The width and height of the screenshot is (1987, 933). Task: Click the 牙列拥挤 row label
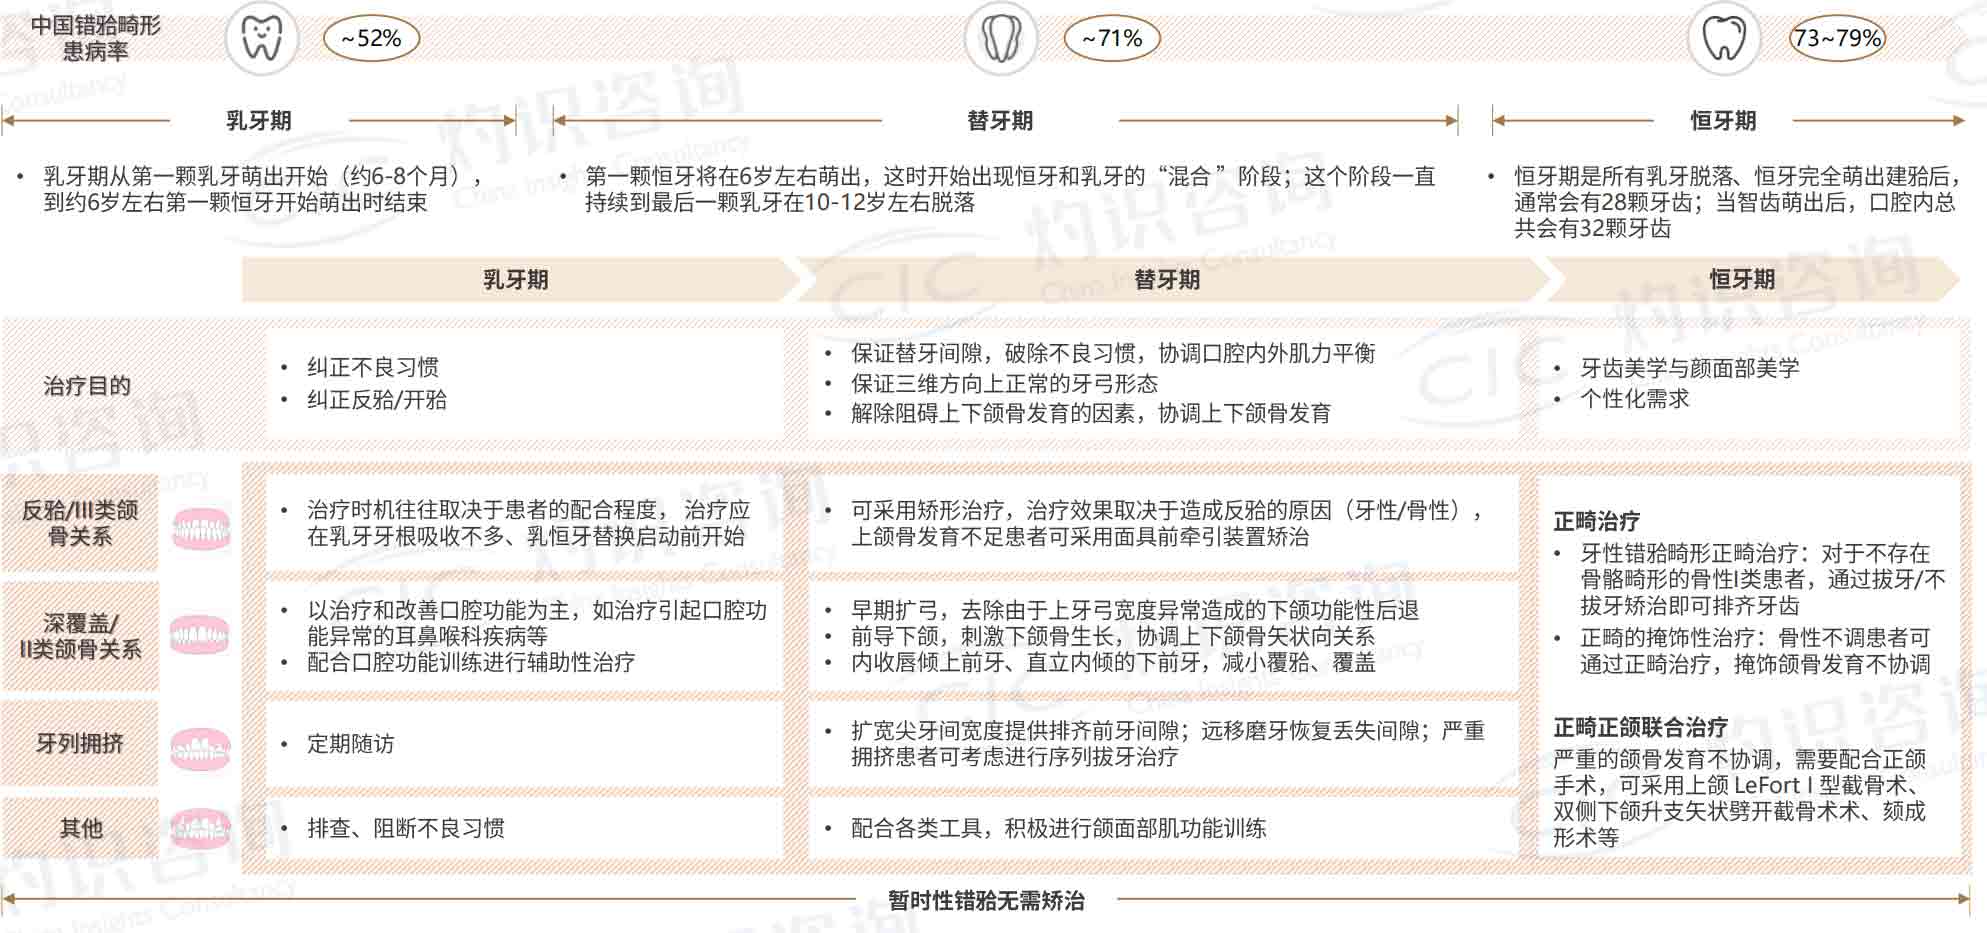click(80, 743)
